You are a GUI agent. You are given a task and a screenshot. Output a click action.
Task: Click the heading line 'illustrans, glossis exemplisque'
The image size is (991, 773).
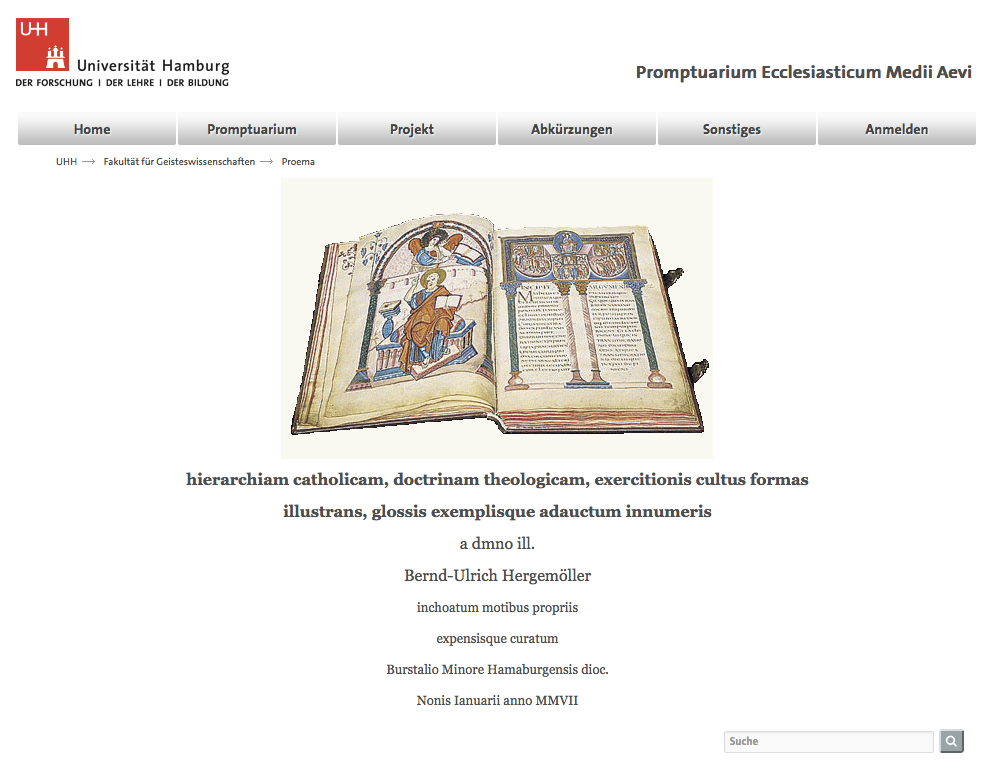click(497, 511)
